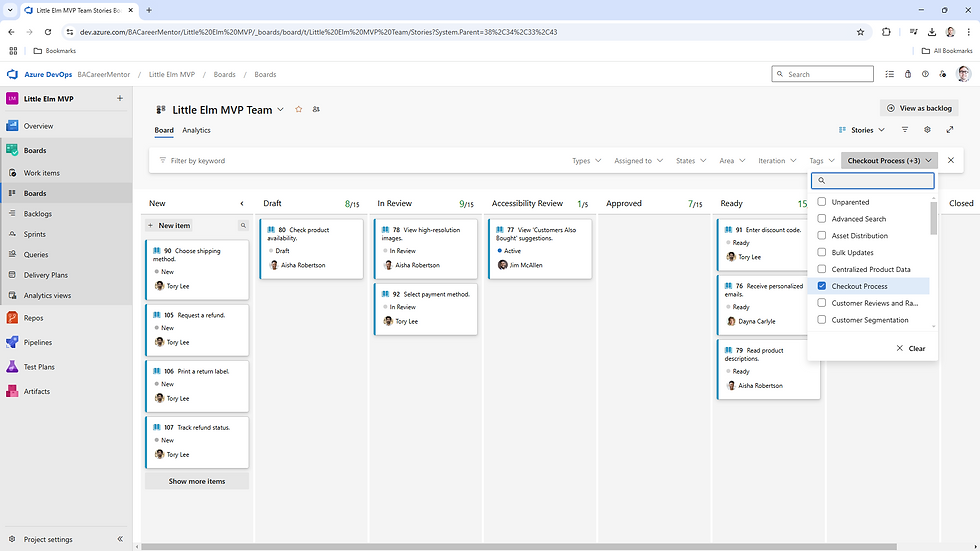Enter full screen mode for the board
980x551 pixels.
[950, 130]
